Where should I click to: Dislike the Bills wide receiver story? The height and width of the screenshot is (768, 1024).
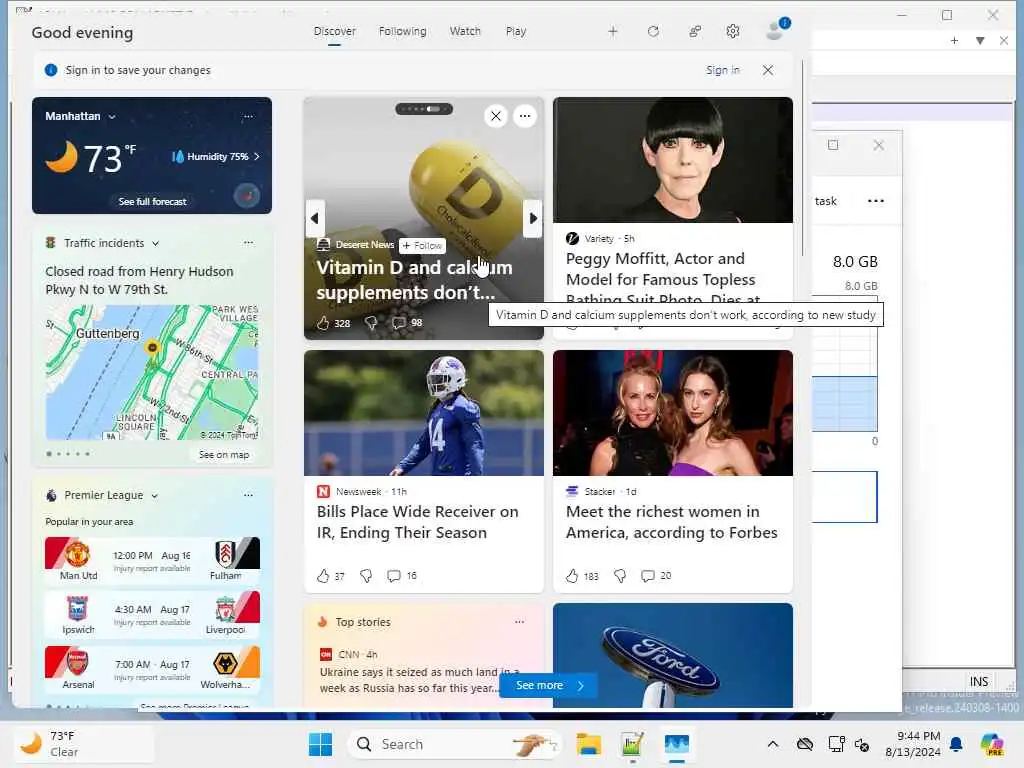[x=366, y=576]
